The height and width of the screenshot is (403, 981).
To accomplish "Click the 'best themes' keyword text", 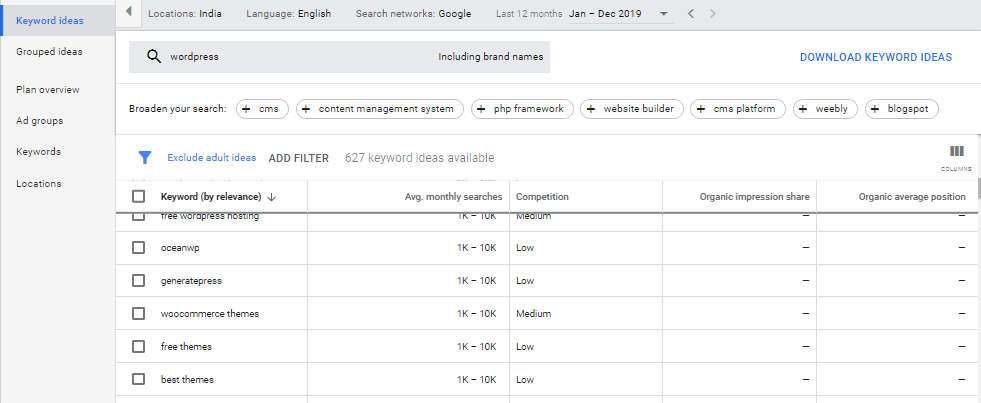I will 187,379.
